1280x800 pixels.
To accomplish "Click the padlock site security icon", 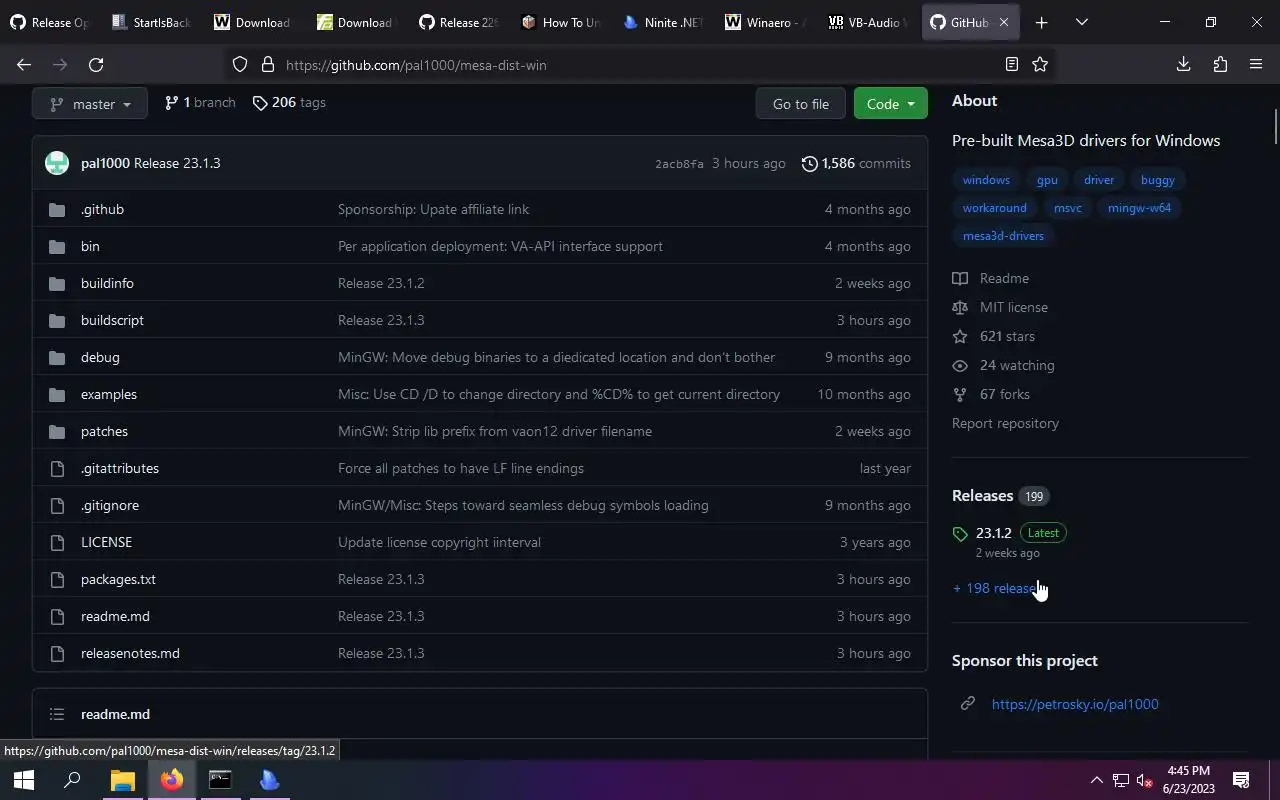I will tap(268, 65).
